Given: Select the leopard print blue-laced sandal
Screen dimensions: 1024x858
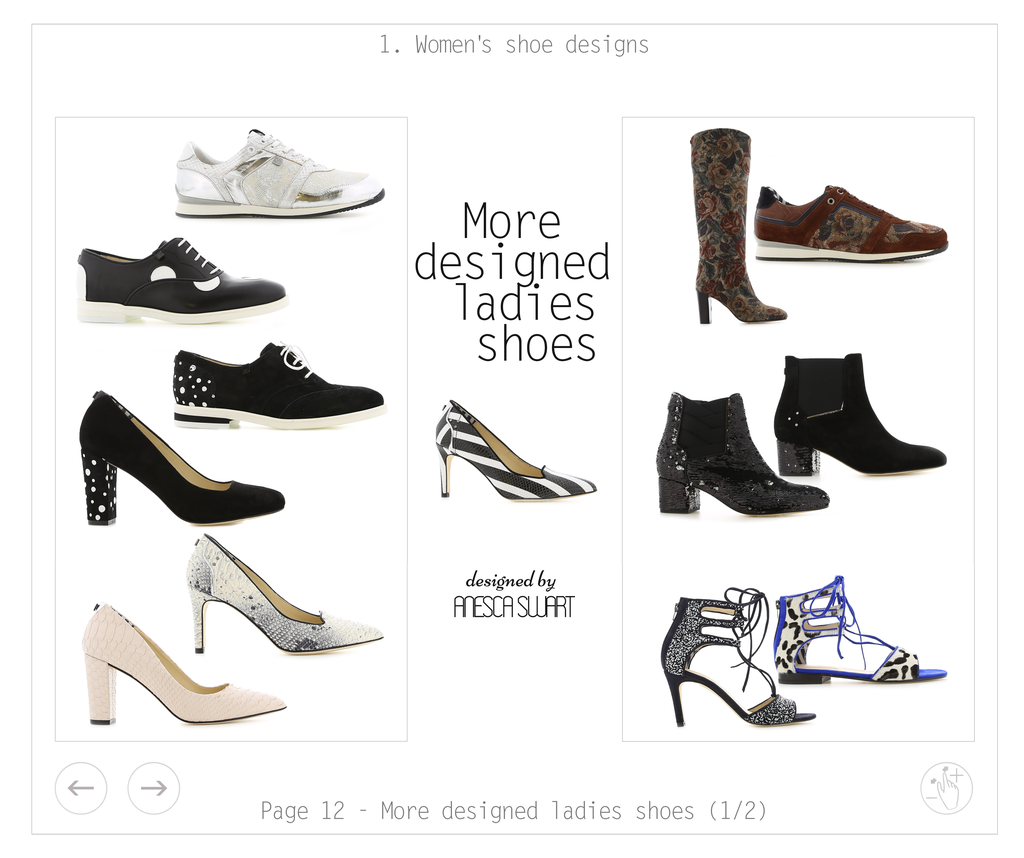Looking at the screenshot, I should click(860, 630).
